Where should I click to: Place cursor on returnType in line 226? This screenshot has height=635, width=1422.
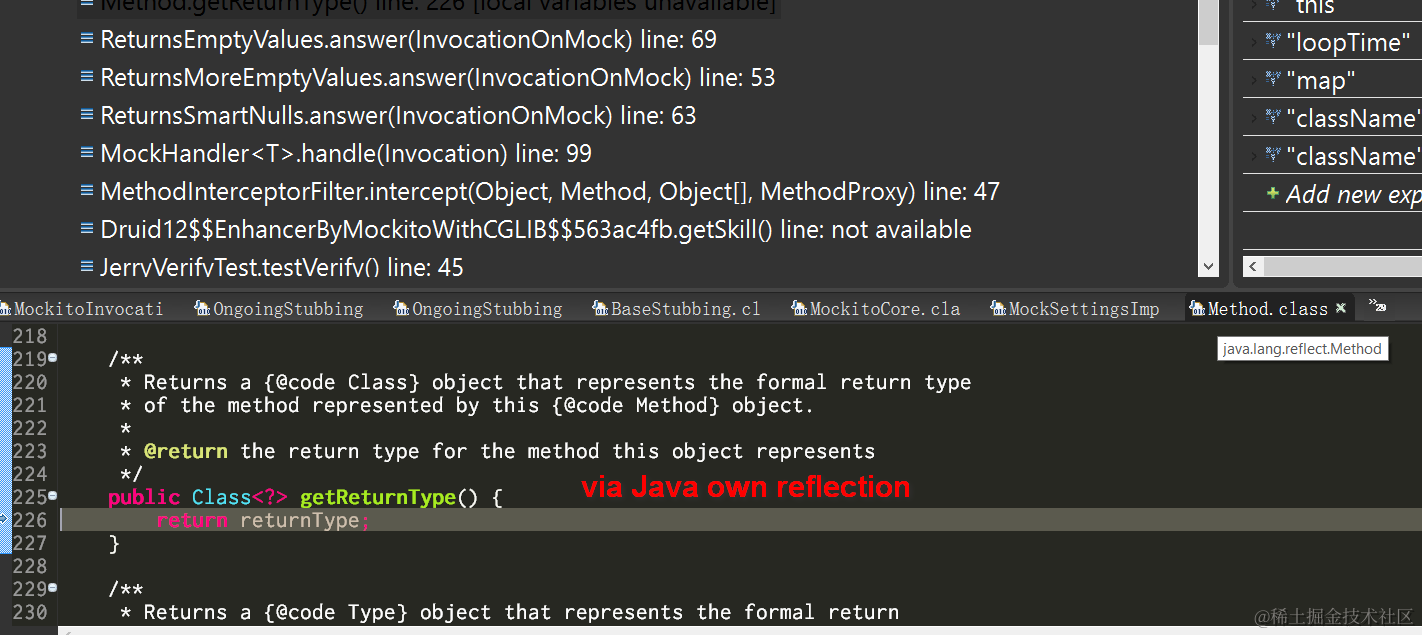299,520
